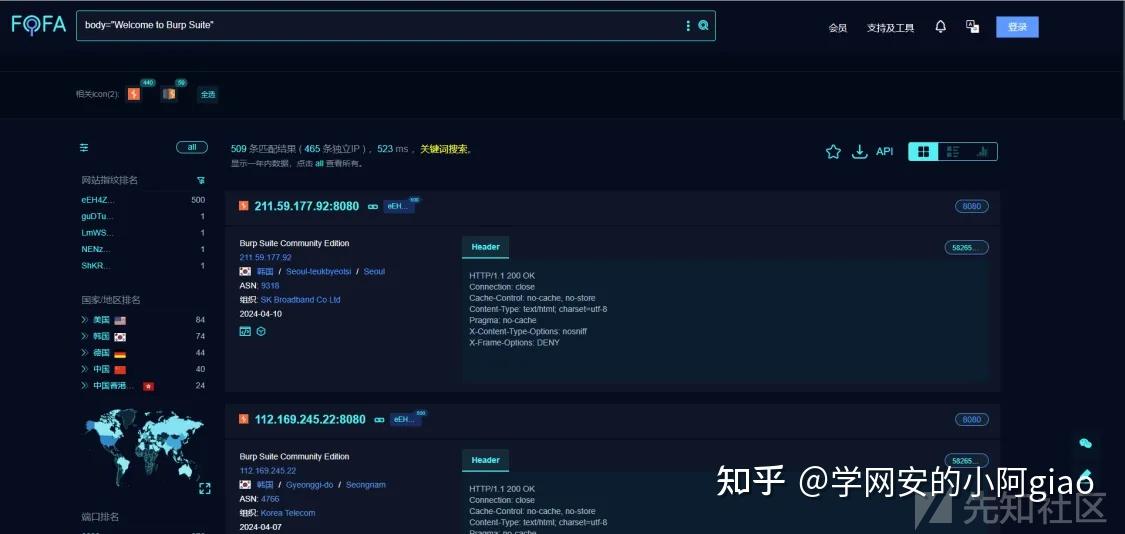Click the 8080 port badge for 211.59.177.92
The image size is (1125, 534).
(971, 207)
